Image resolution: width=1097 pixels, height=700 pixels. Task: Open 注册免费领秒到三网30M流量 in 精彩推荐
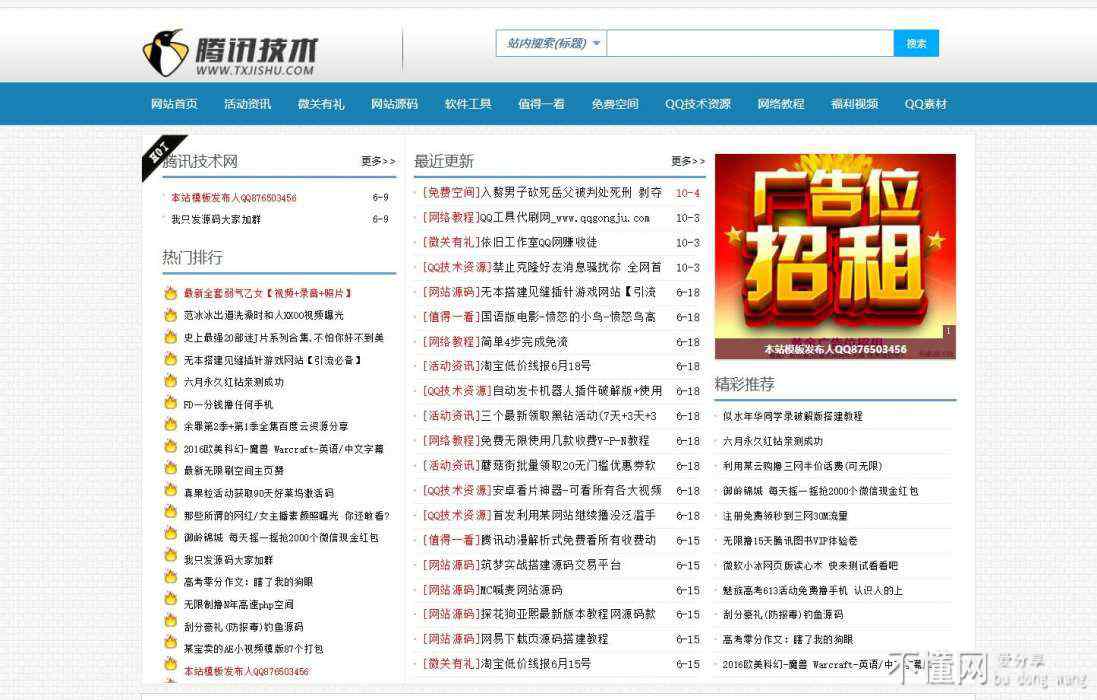point(785,516)
